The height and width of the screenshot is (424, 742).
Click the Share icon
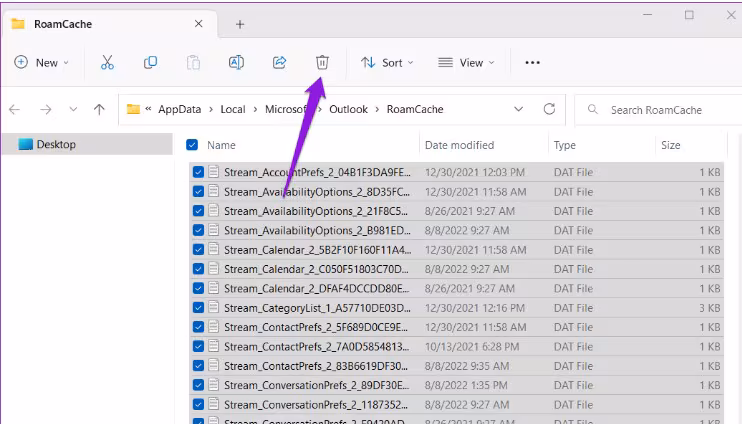point(279,62)
